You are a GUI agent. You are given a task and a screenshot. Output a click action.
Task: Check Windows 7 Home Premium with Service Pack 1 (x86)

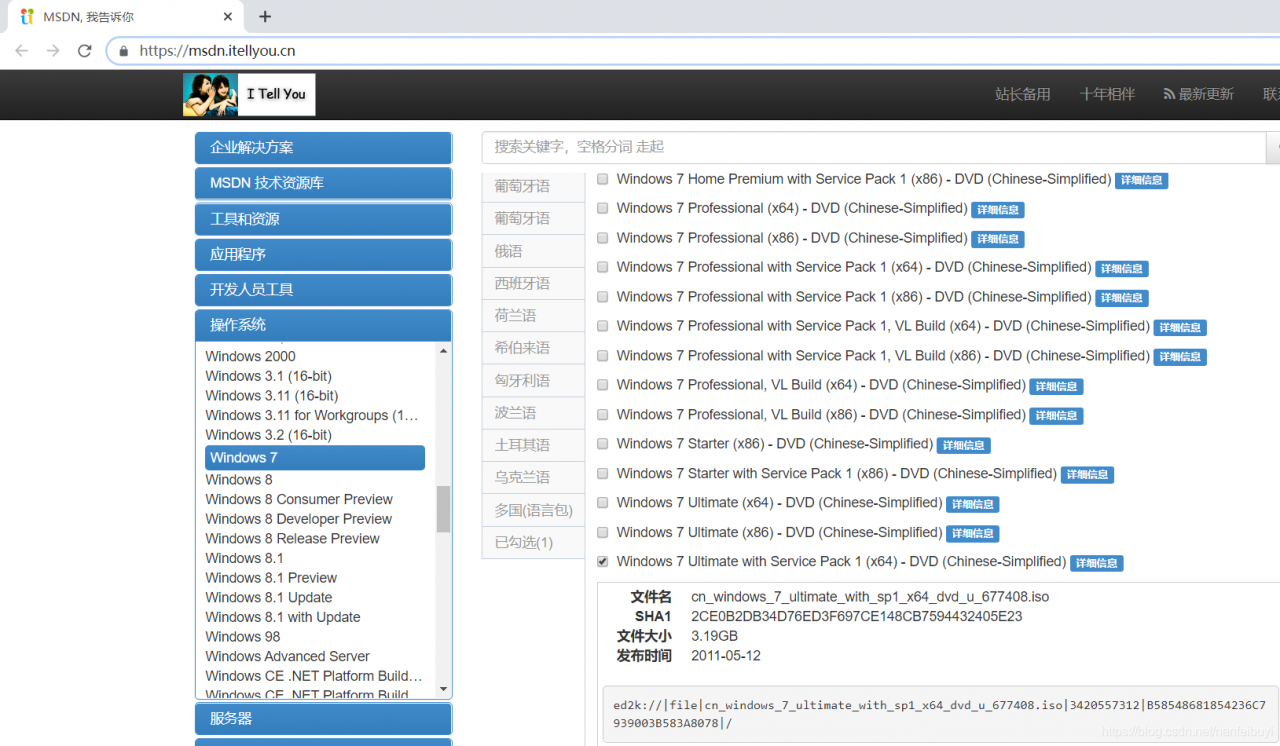(x=603, y=179)
